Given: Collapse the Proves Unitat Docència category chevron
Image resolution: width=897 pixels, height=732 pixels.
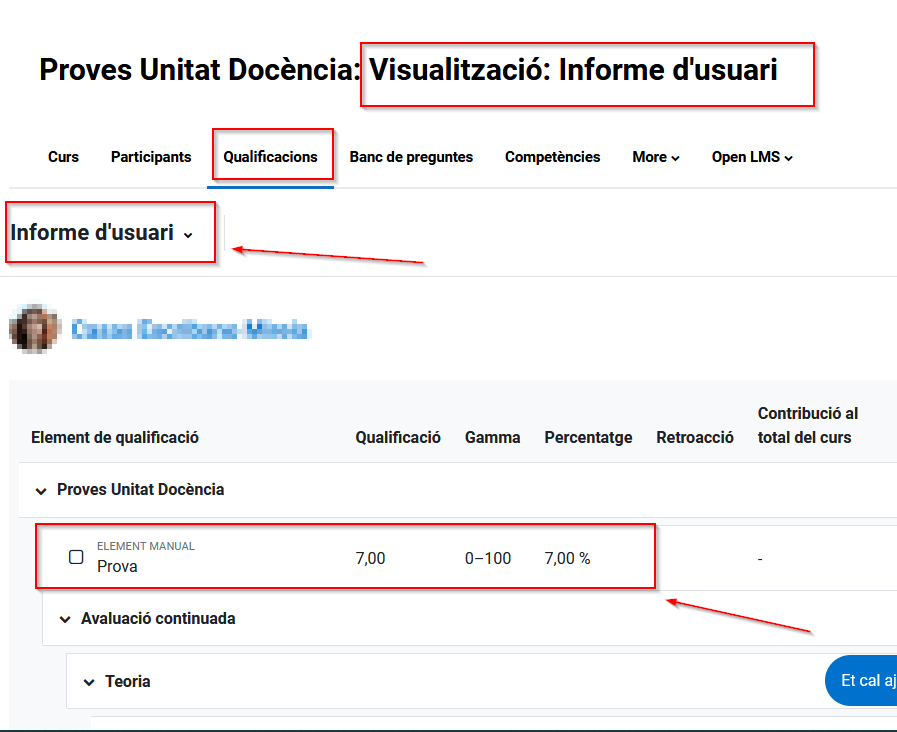Looking at the screenshot, I should [41, 491].
